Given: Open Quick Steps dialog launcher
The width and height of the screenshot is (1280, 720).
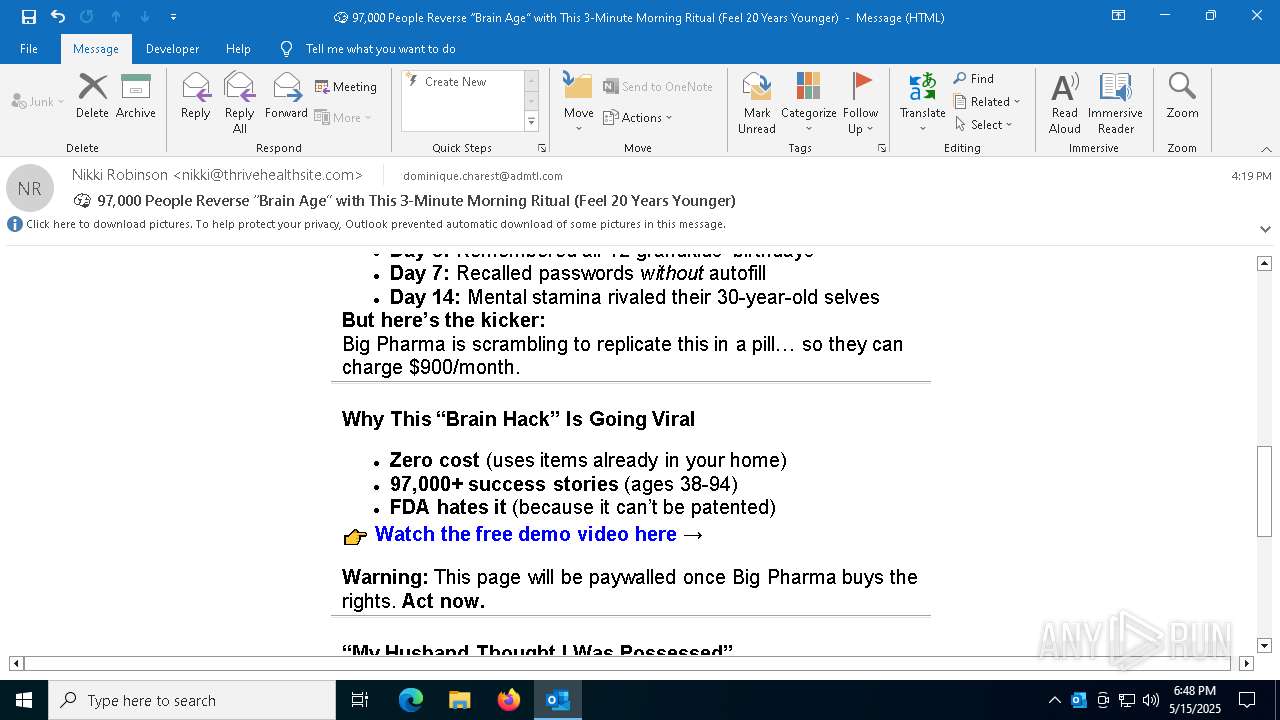Looking at the screenshot, I should coord(542,148).
